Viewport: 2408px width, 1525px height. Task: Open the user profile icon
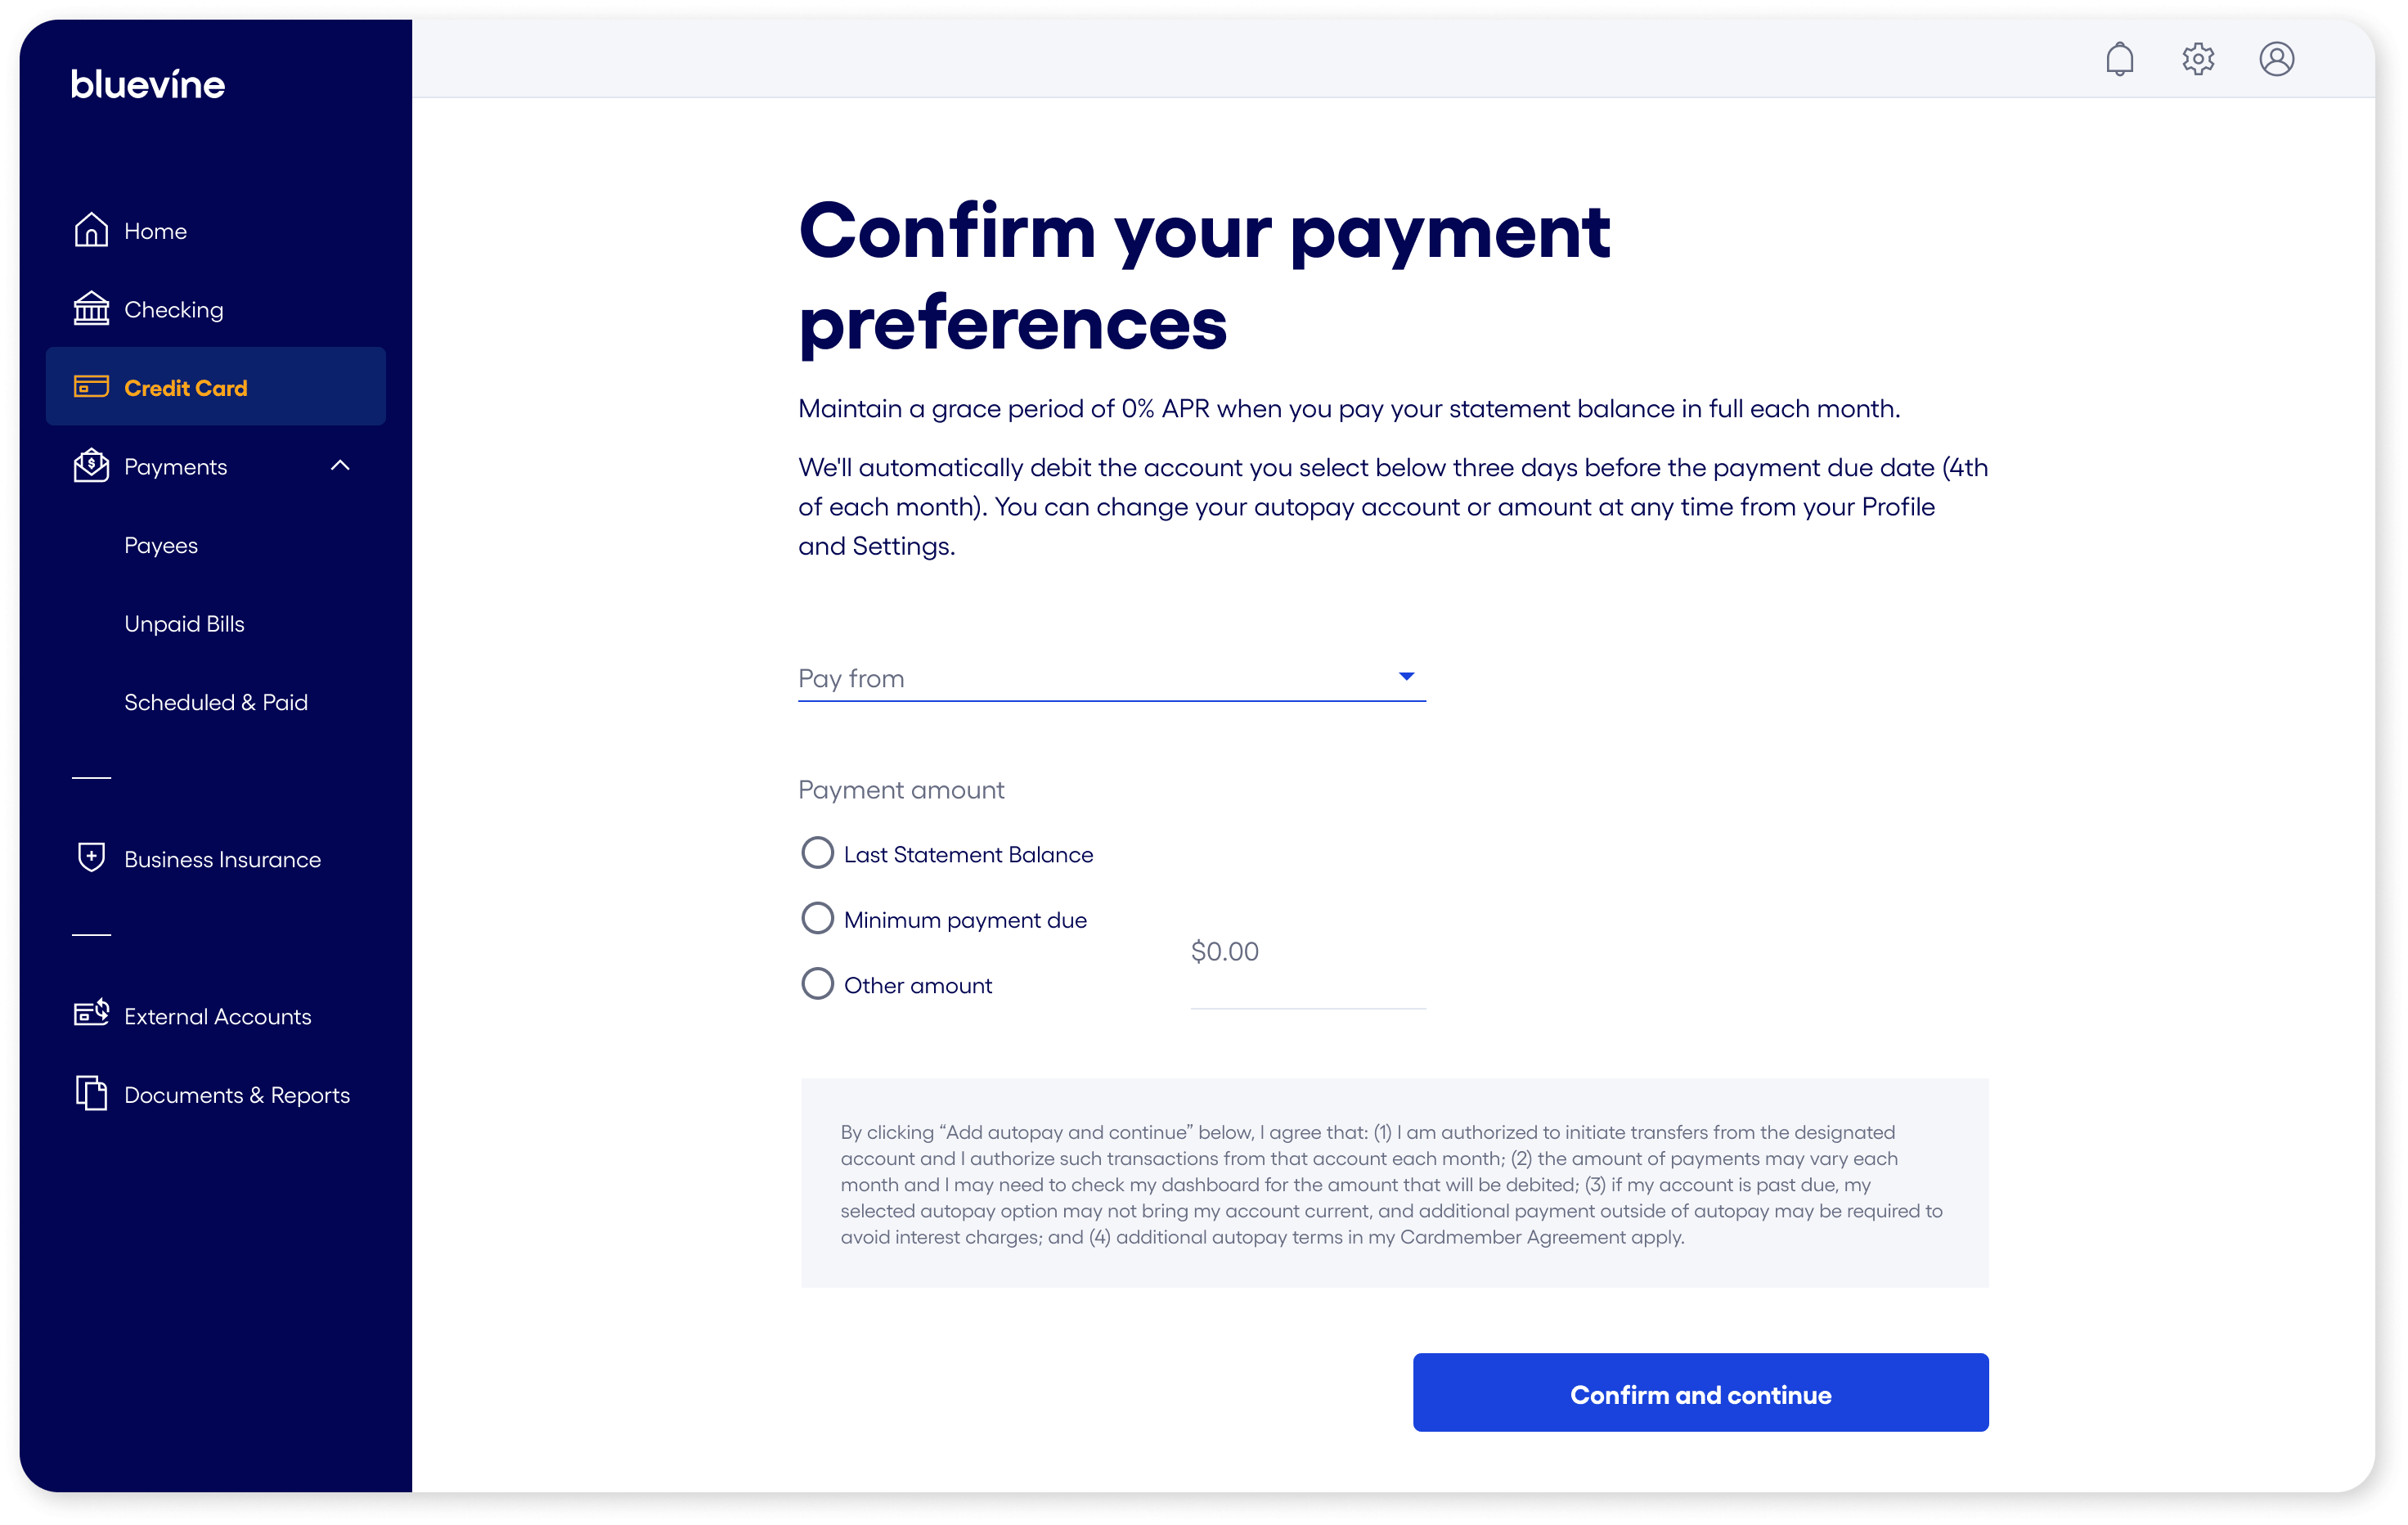click(2276, 59)
